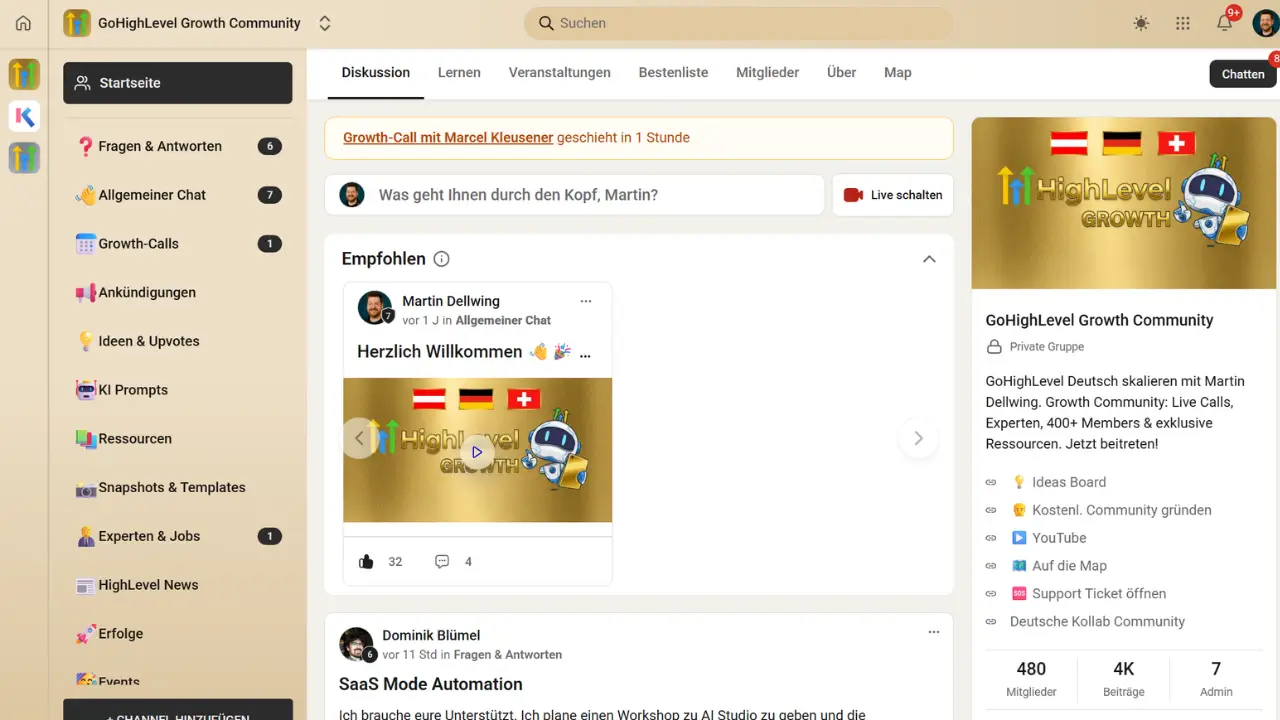Click the Channel hinzufügen button

178,710
